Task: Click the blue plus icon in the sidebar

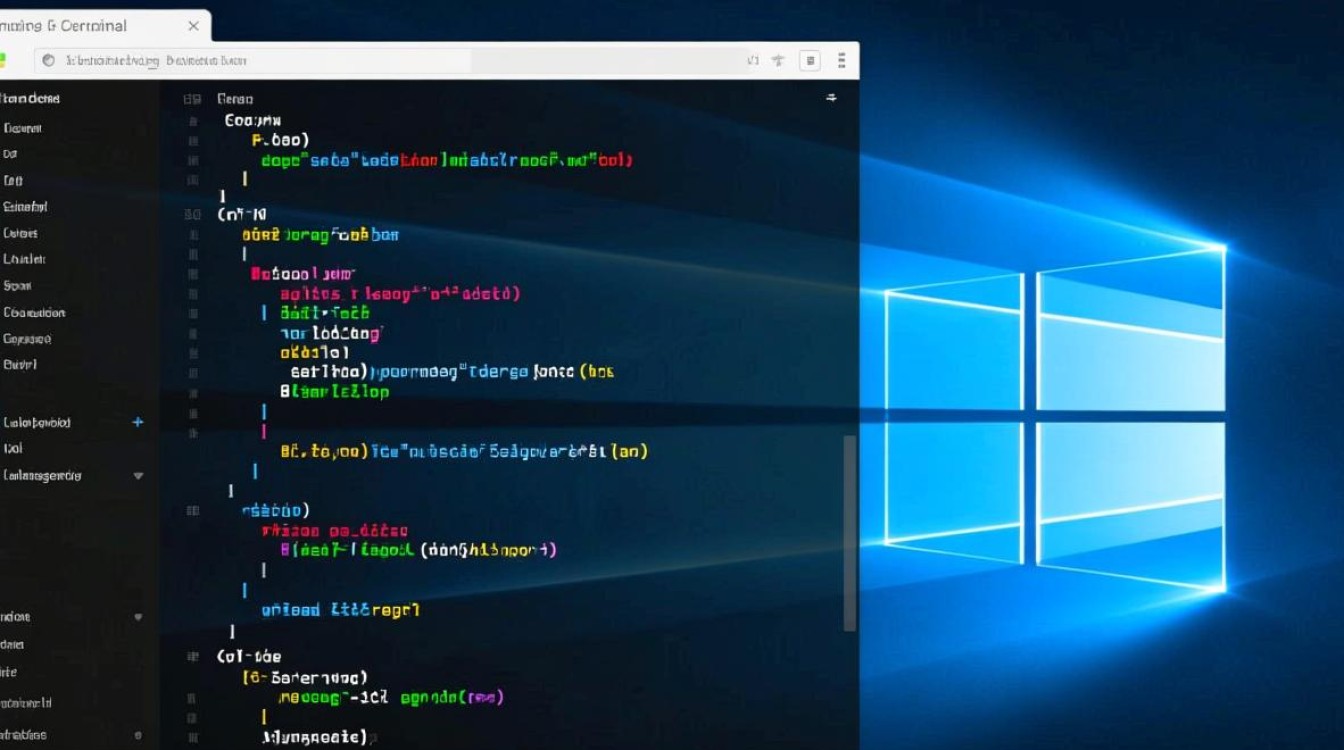Action: [138, 422]
